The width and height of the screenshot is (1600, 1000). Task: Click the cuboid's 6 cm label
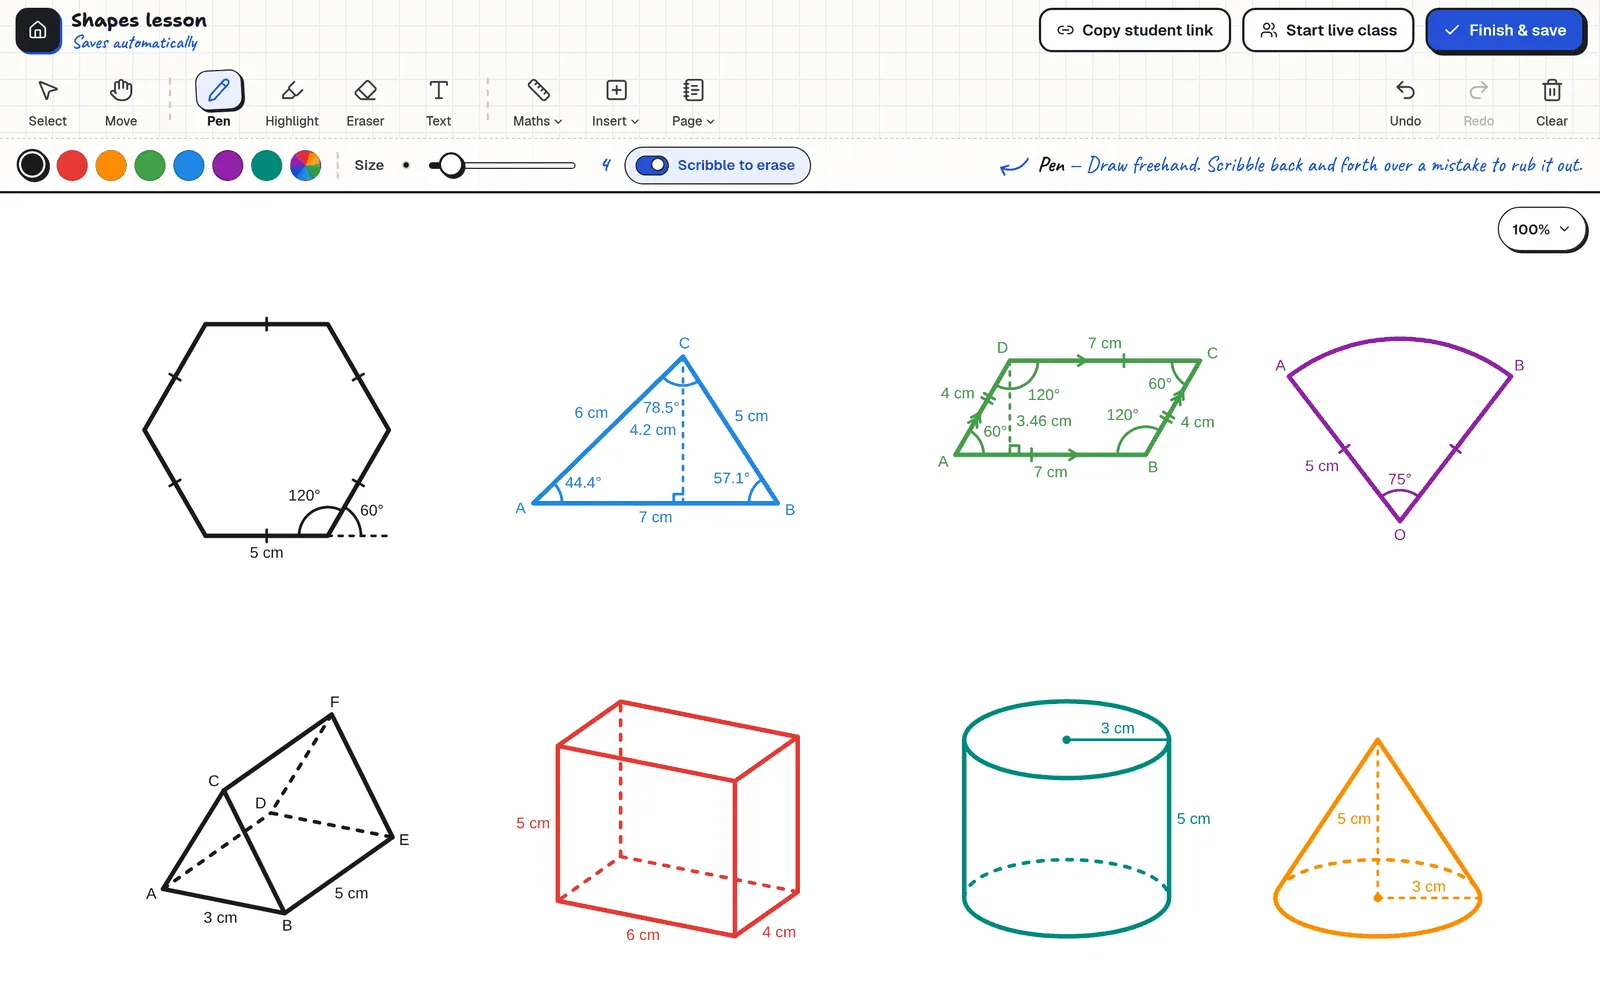[x=643, y=935]
